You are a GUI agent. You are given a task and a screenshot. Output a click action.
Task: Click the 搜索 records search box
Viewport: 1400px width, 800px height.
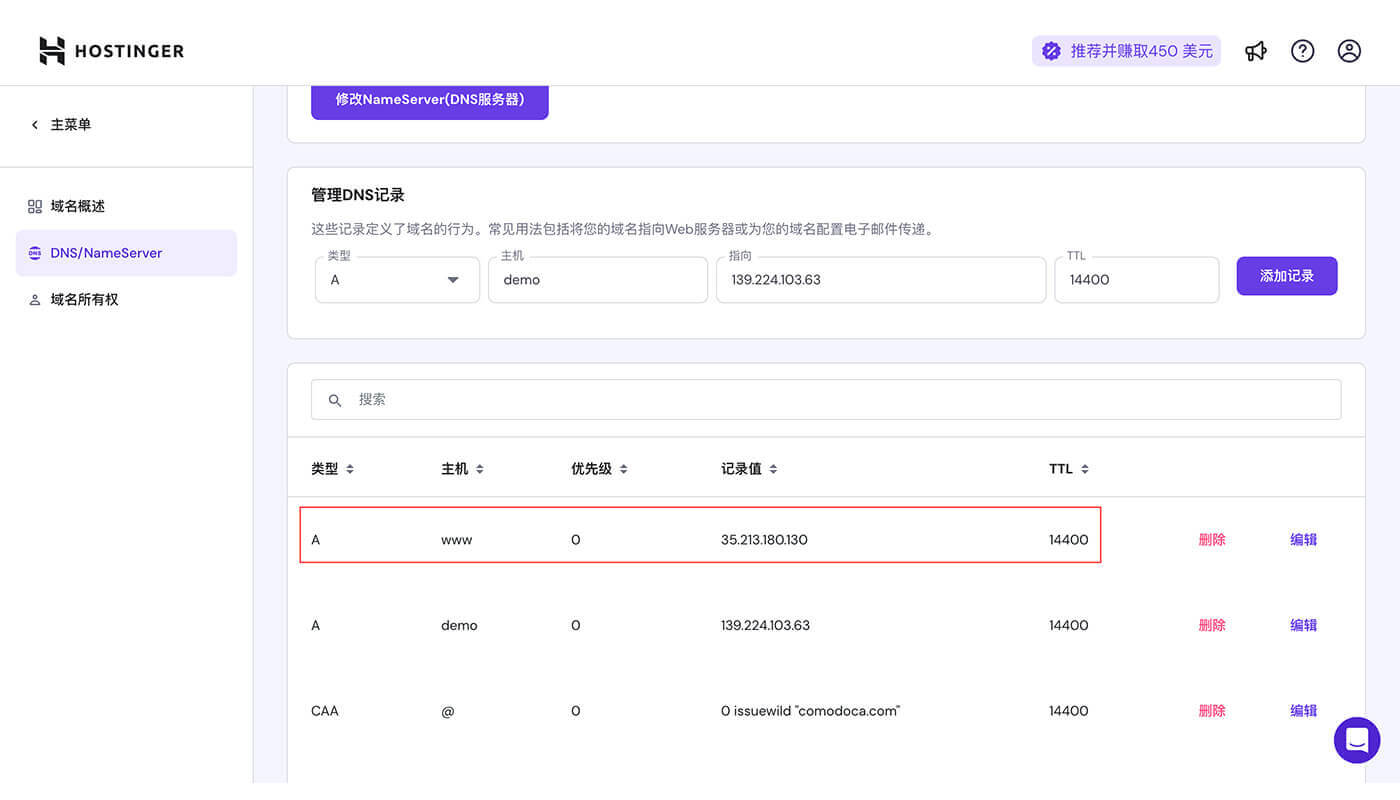[826, 400]
